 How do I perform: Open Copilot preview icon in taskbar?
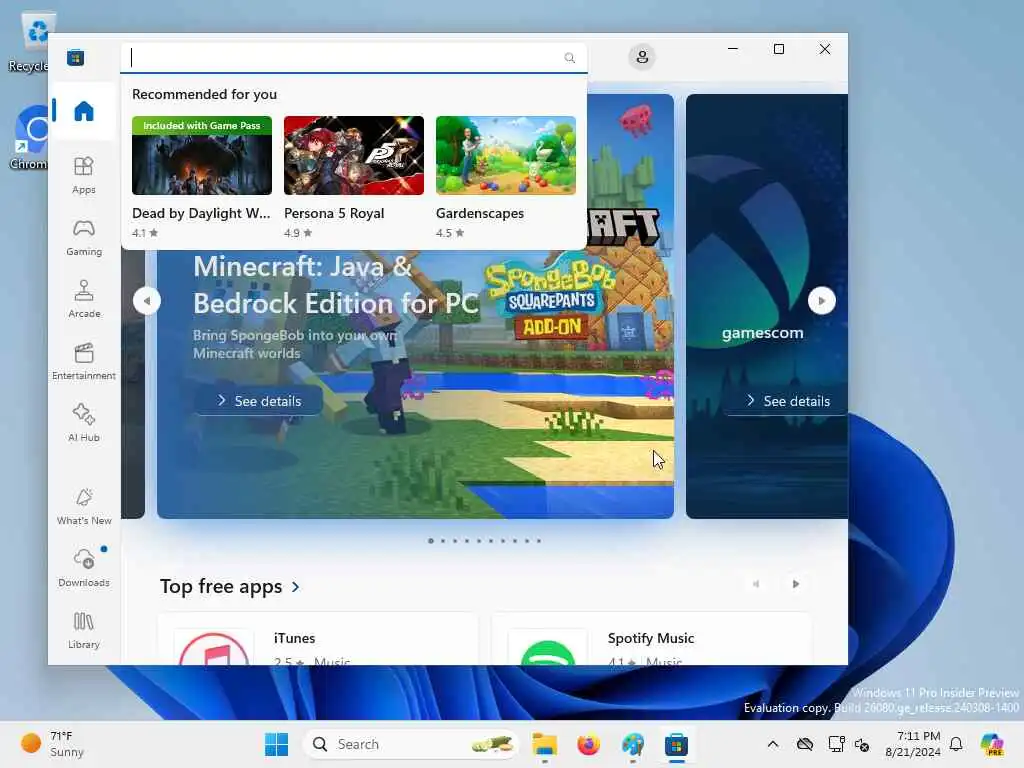pos(992,744)
